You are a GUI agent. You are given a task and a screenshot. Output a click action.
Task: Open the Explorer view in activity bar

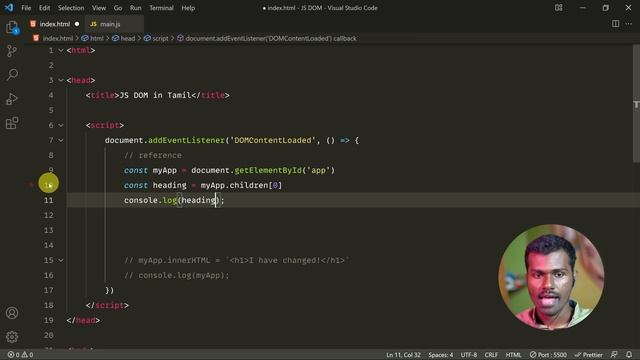point(12,28)
